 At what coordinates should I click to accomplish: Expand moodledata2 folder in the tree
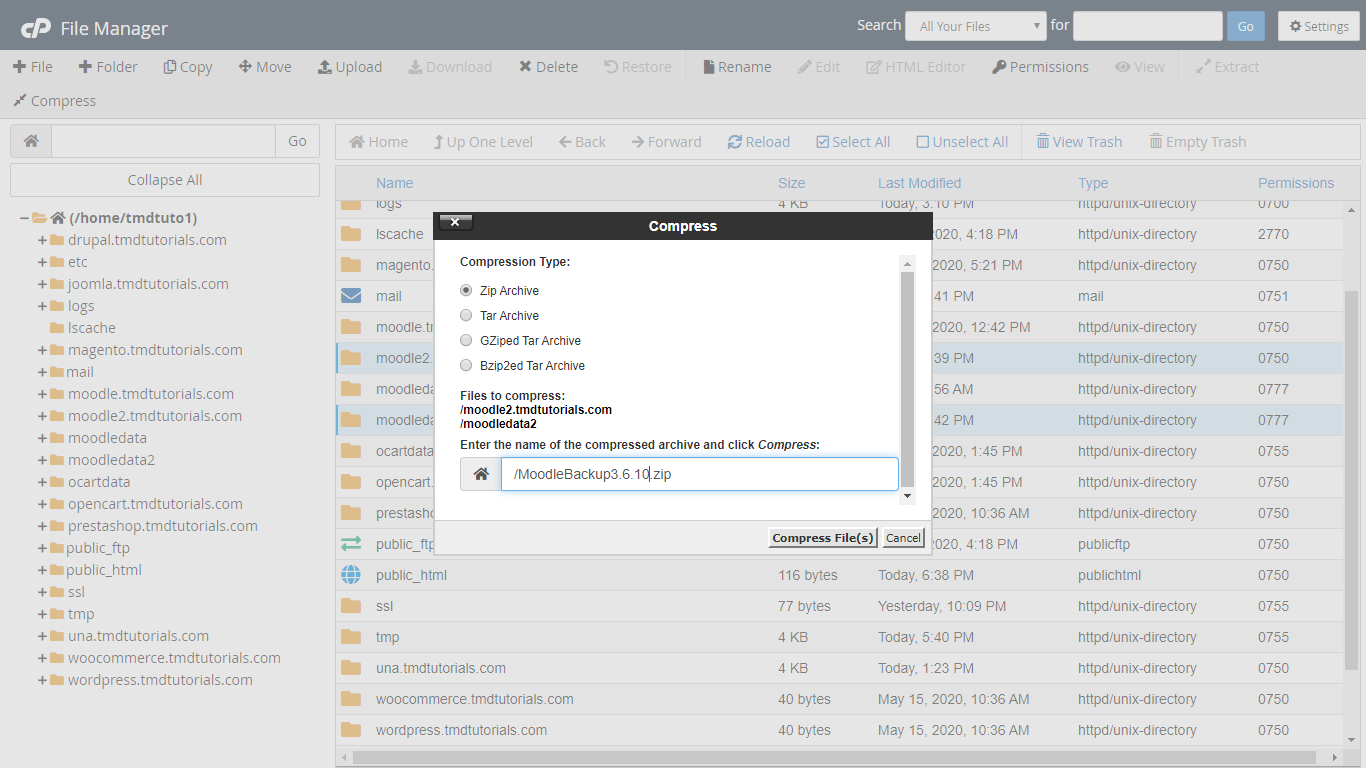click(x=43, y=460)
